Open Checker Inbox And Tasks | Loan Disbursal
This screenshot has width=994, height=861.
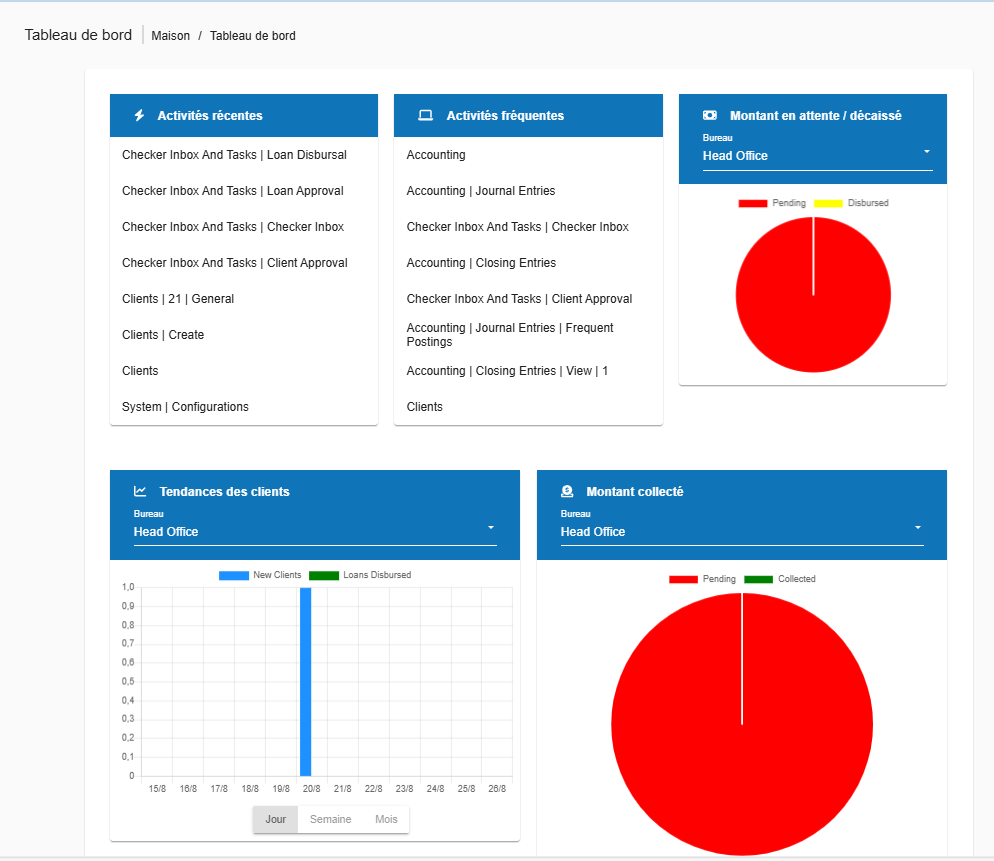(x=234, y=155)
